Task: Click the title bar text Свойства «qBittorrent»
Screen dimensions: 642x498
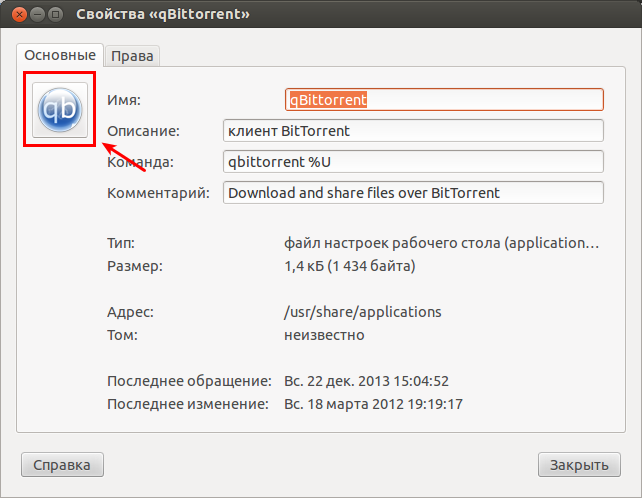Action: click(163, 14)
